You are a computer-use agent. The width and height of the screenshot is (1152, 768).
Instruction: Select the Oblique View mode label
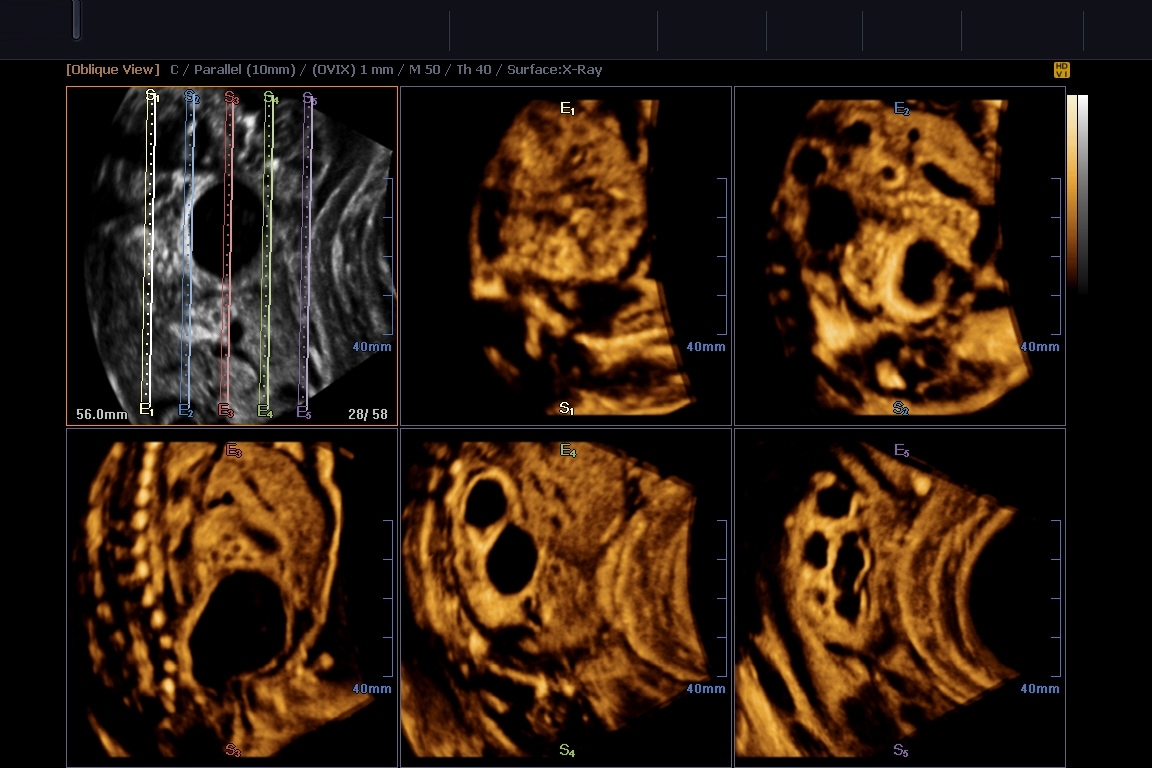coord(112,70)
